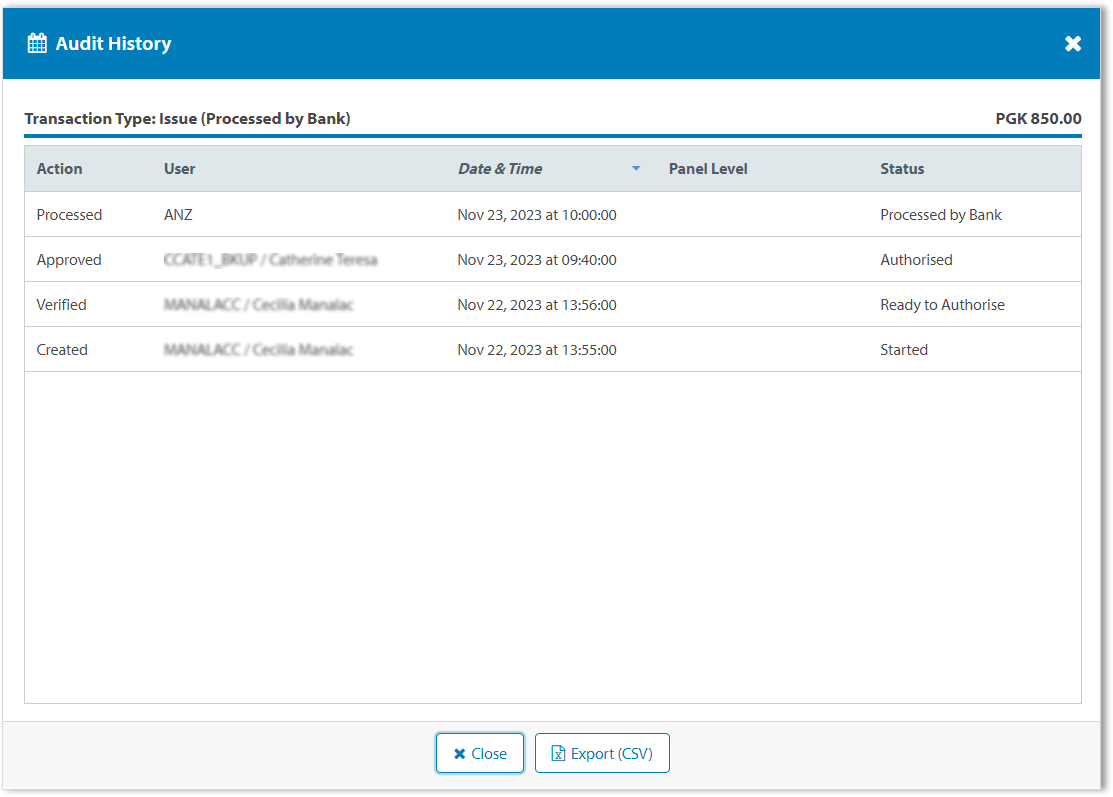Select the Authorised status cell
Viewport: 1113px width, 797px height.
pyautogui.click(x=916, y=260)
